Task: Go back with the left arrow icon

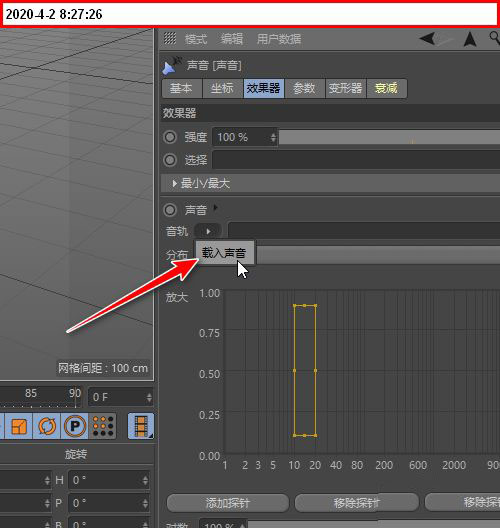Action: [x=428, y=38]
